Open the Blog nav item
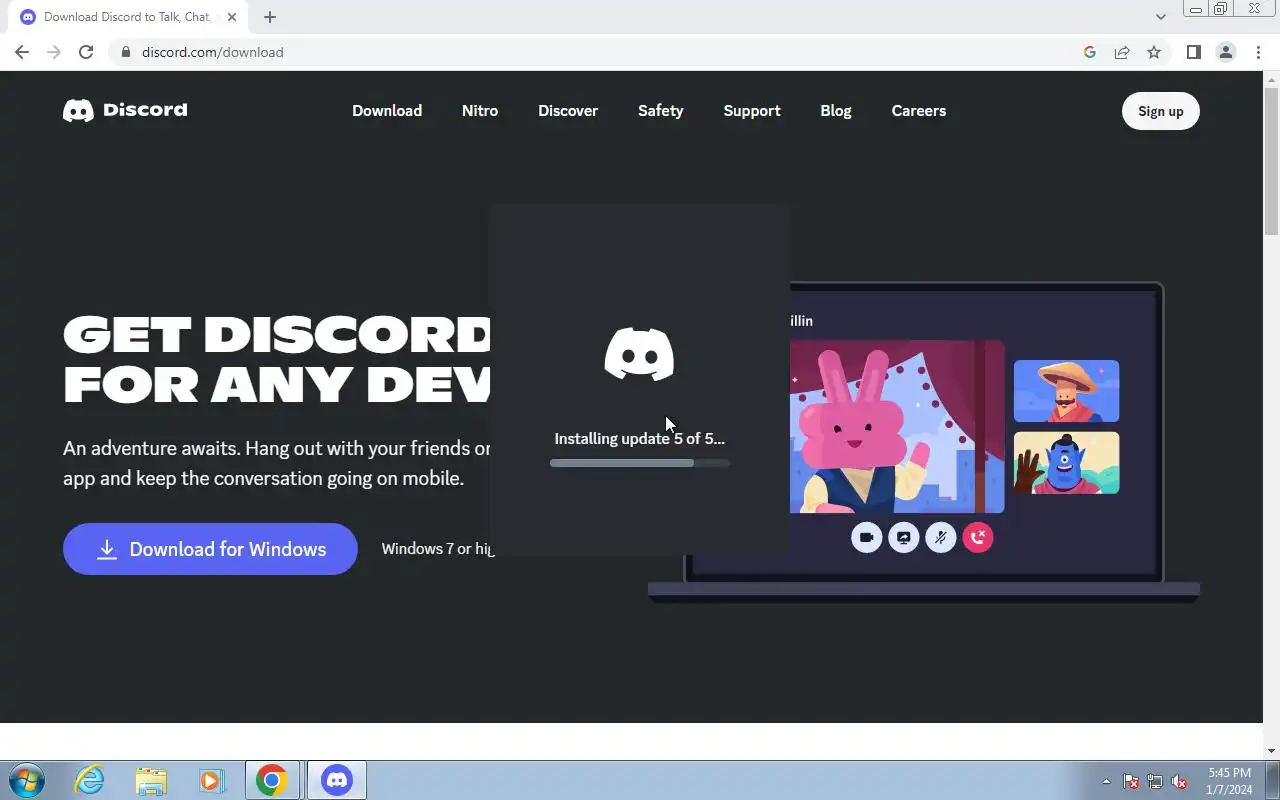Viewport: 1280px width, 800px height. coord(836,111)
